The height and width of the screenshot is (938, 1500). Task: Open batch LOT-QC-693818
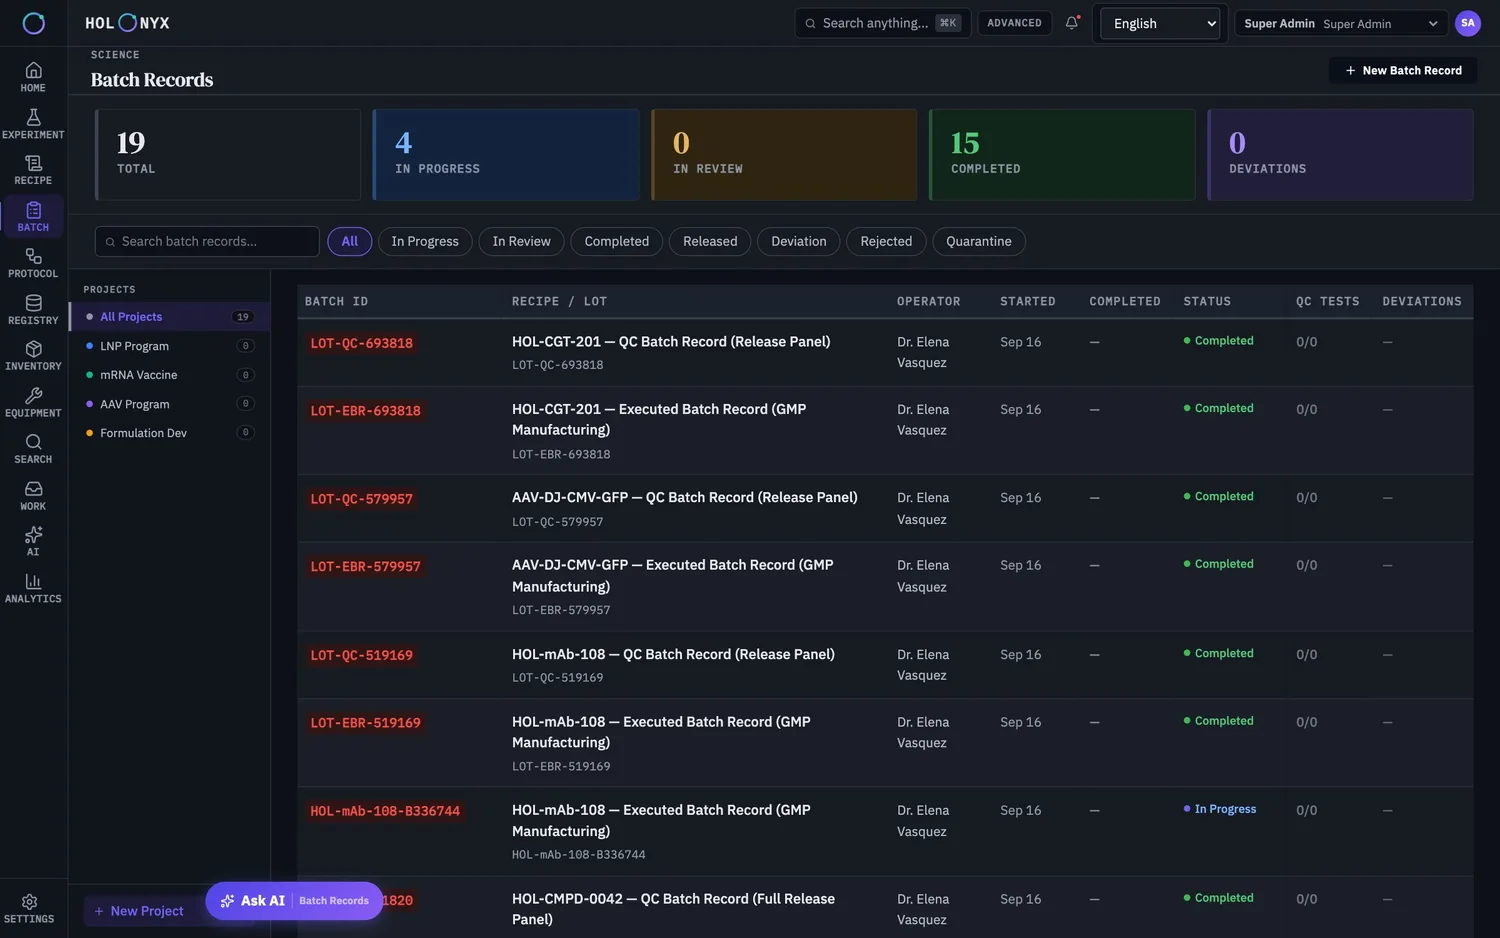(362, 343)
